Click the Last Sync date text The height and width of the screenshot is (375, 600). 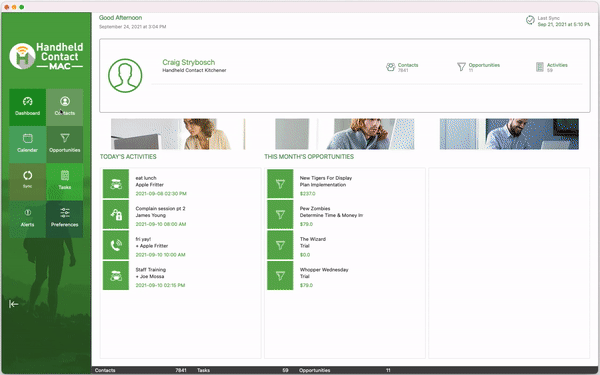[564, 24]
